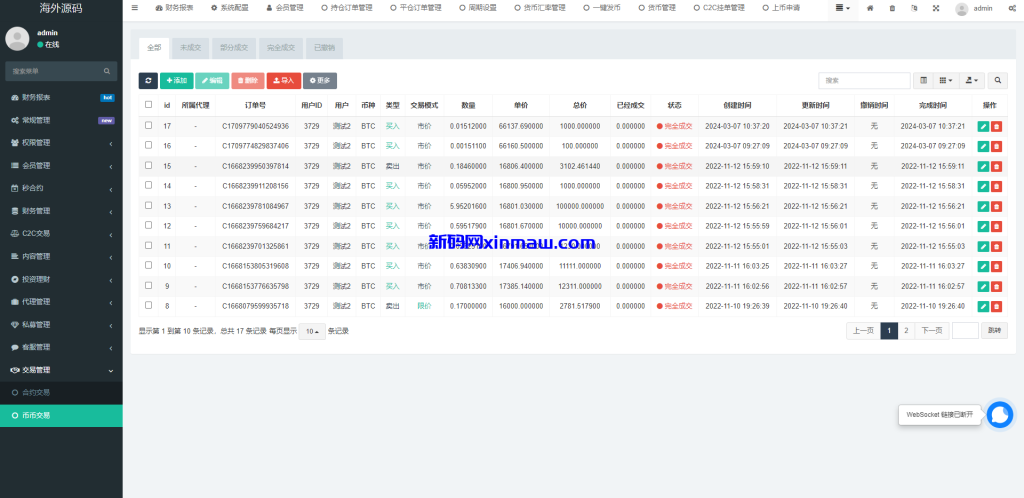Open the columns dropdown with grid icon
Viewport: 1024px width, 498px height.
pyautogui.click(x=946, y=80)
